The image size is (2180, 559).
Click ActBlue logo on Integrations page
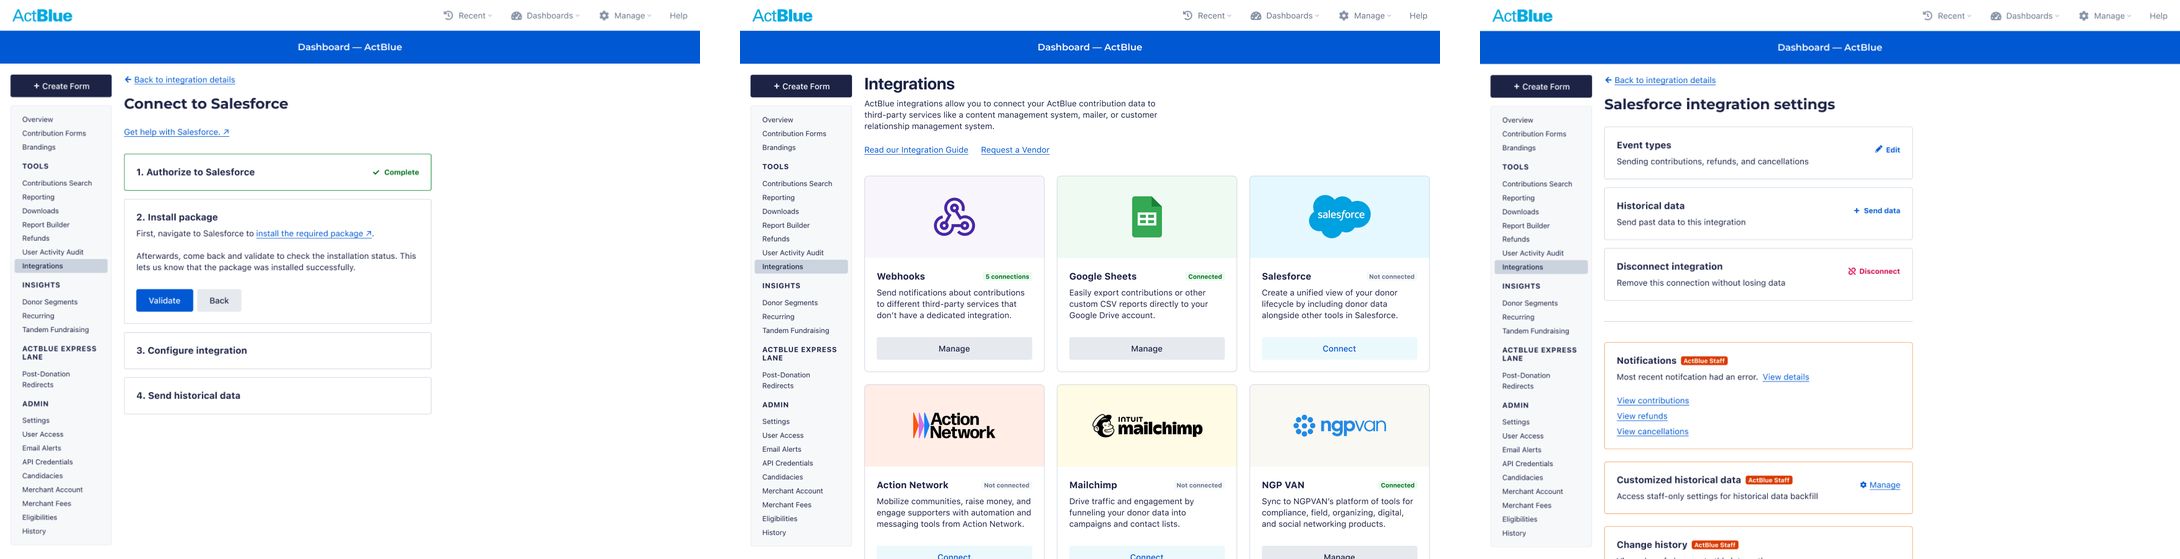point(782,16)
